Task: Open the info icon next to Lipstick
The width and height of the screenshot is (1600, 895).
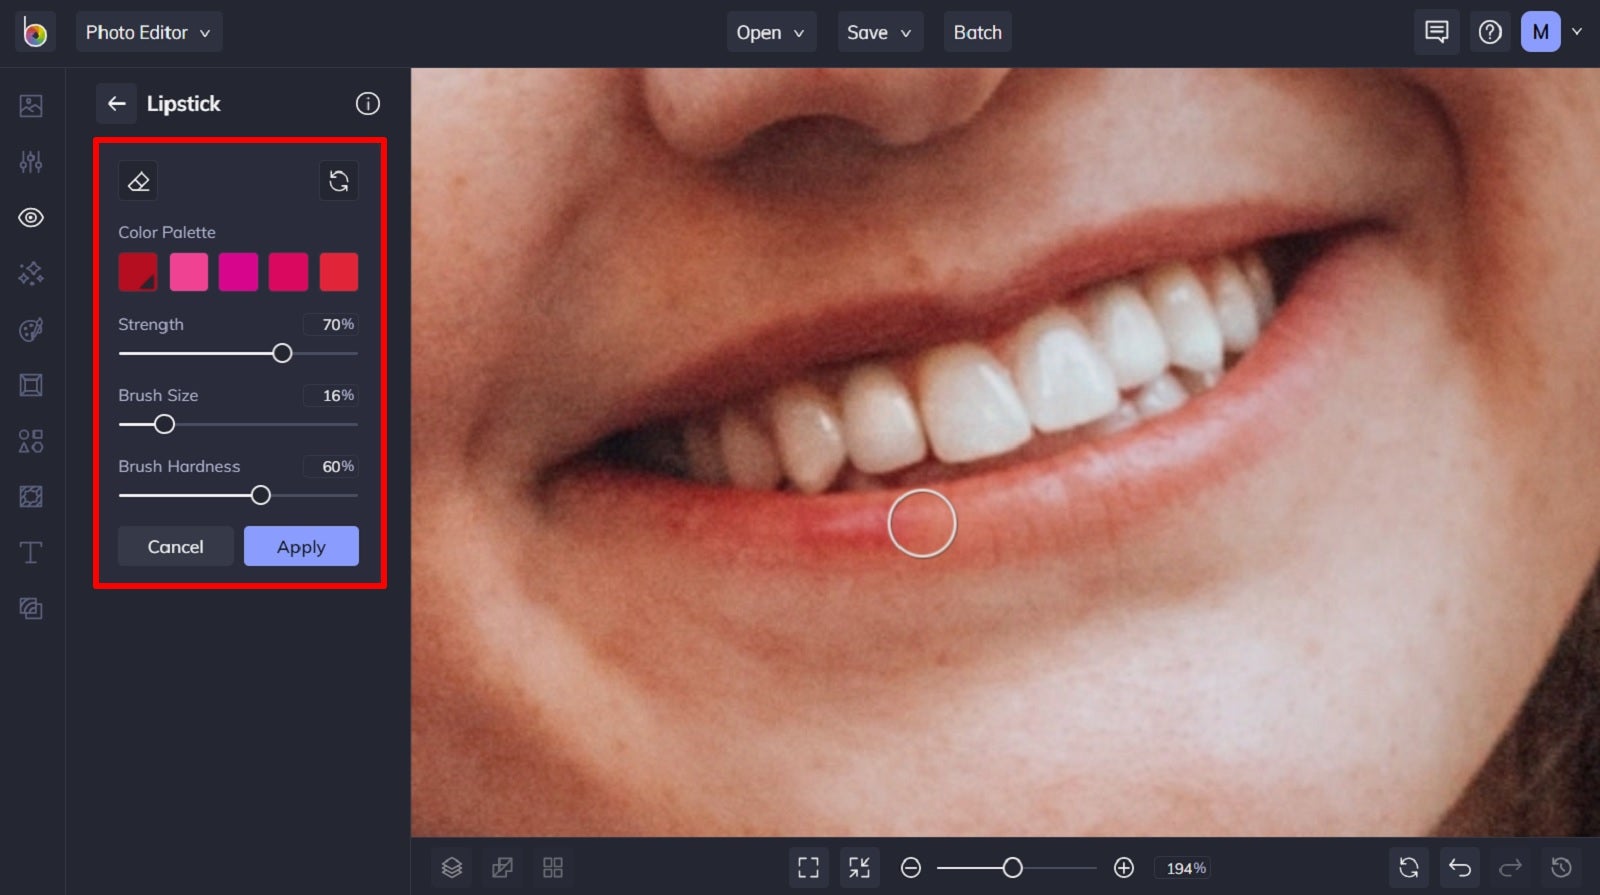Action: (368, 103)
